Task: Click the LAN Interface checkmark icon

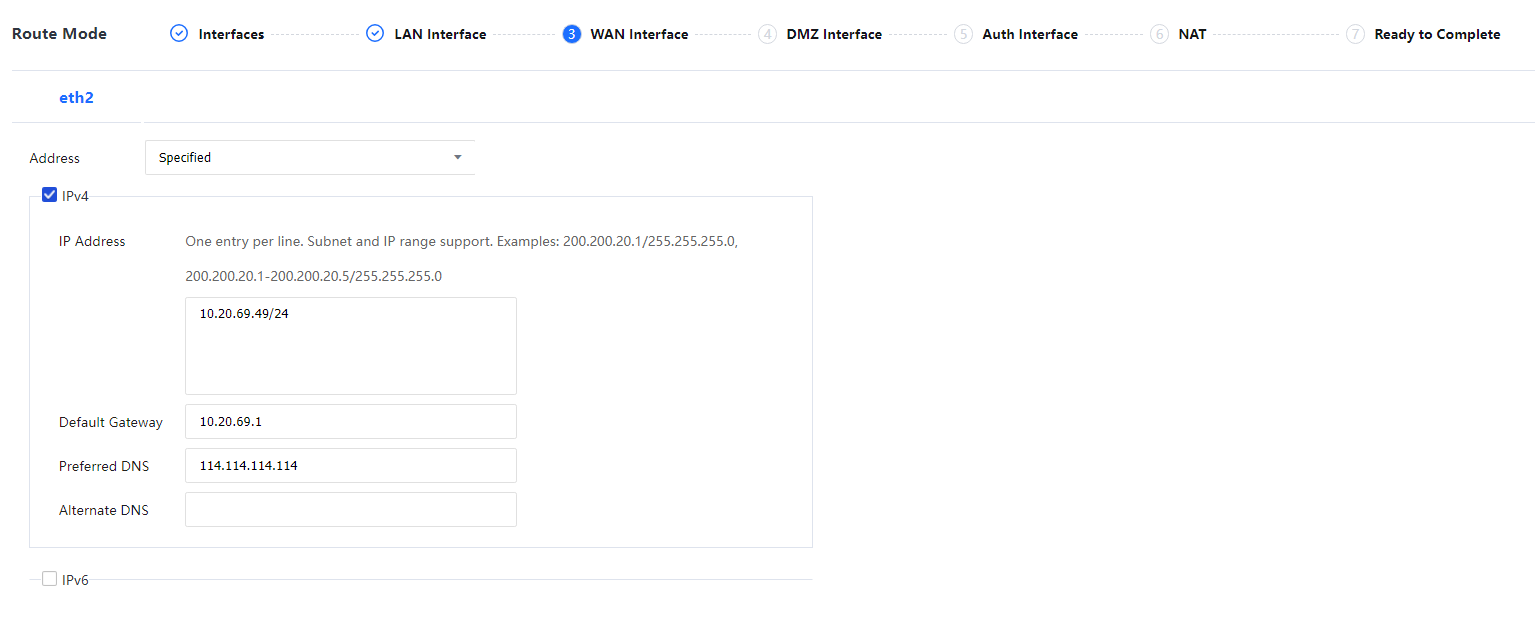Action: click(x=375, y=34)
